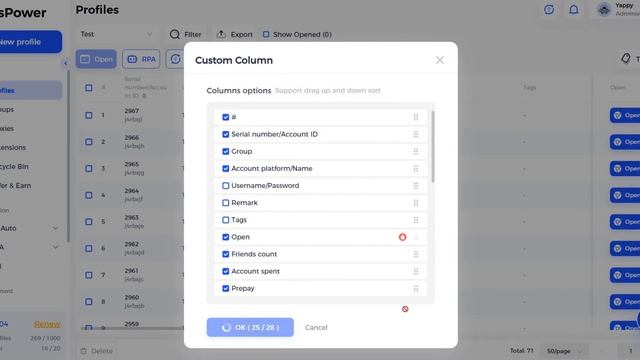Uncheck the # column checkbox
This screenshot has width=640, height=360.
[226, 117]
